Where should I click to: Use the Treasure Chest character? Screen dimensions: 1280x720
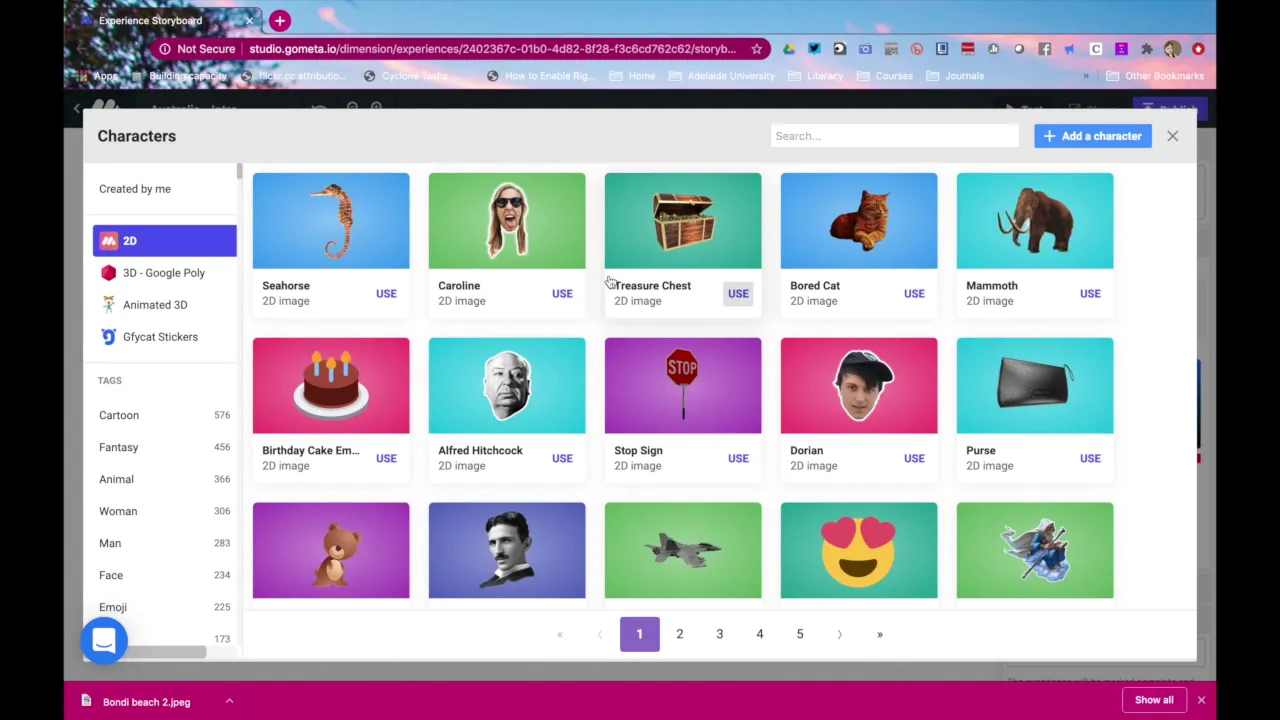click(738, 294)
